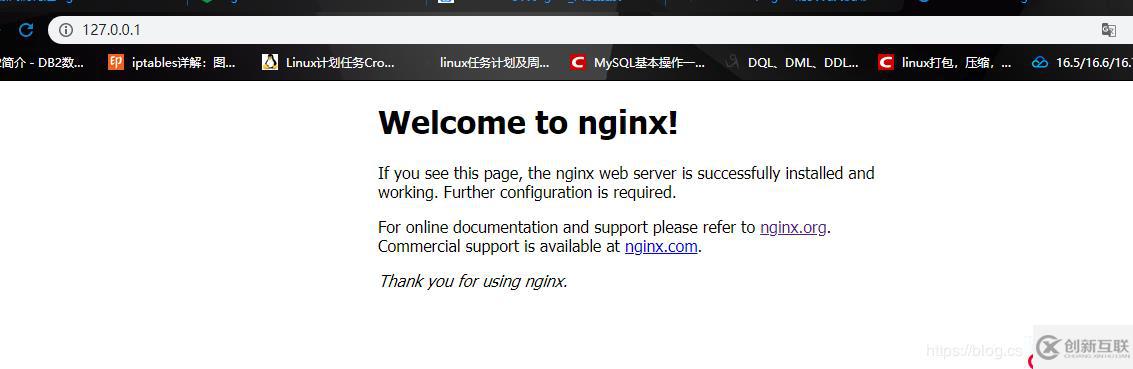Reload the page with the refresh icon

(x=26, y=30)
